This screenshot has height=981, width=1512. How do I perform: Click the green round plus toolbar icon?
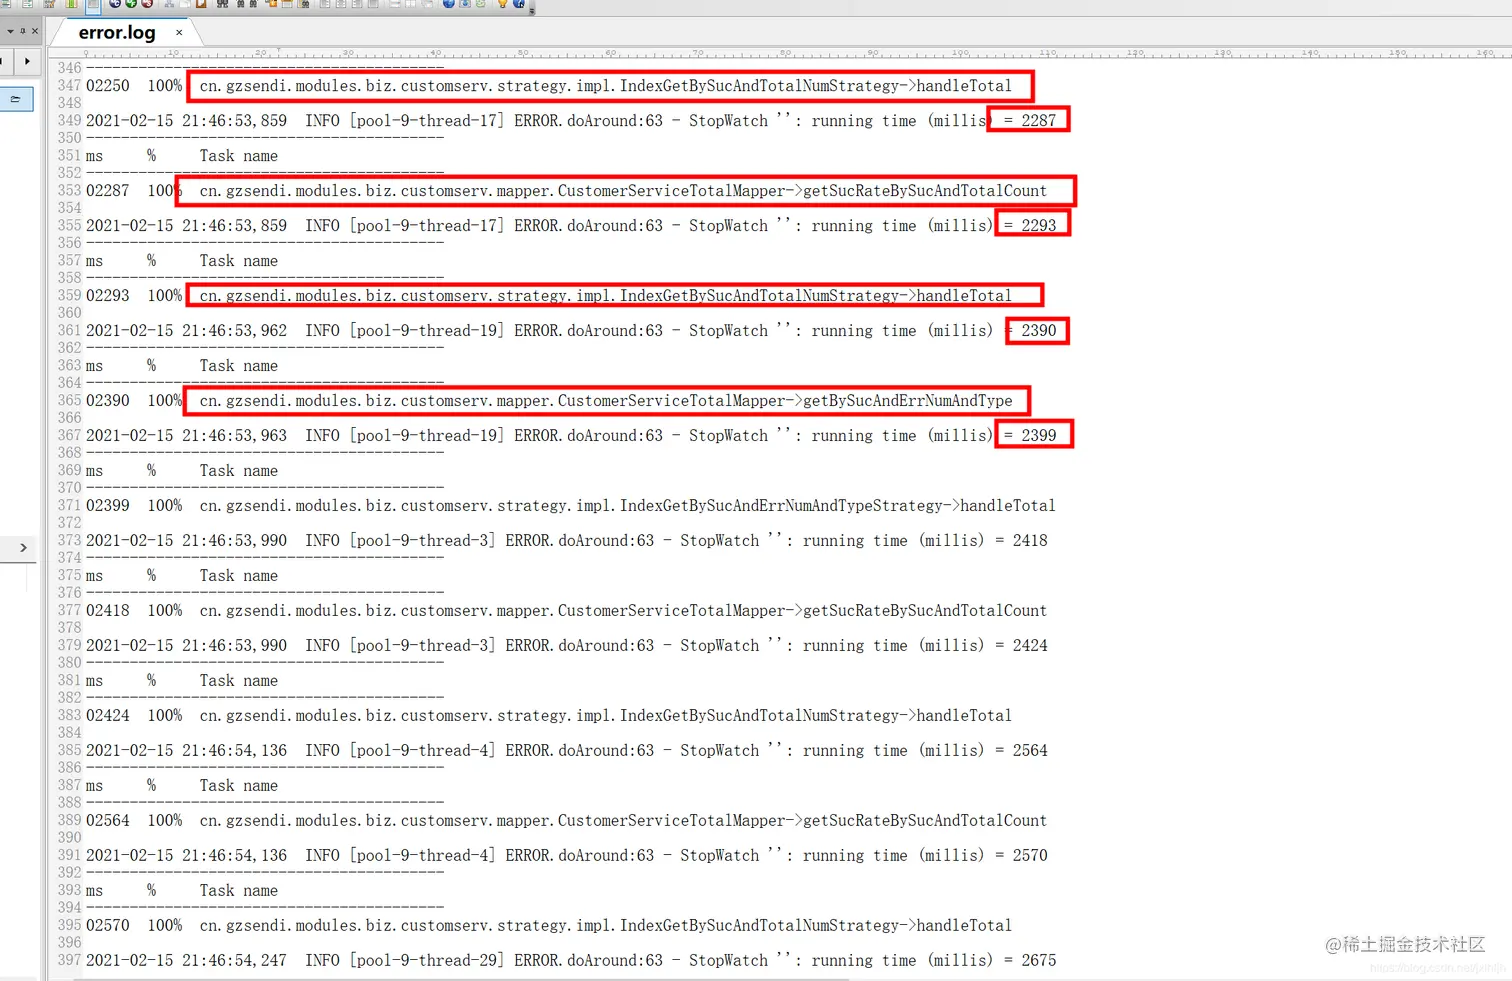(131, 4)
